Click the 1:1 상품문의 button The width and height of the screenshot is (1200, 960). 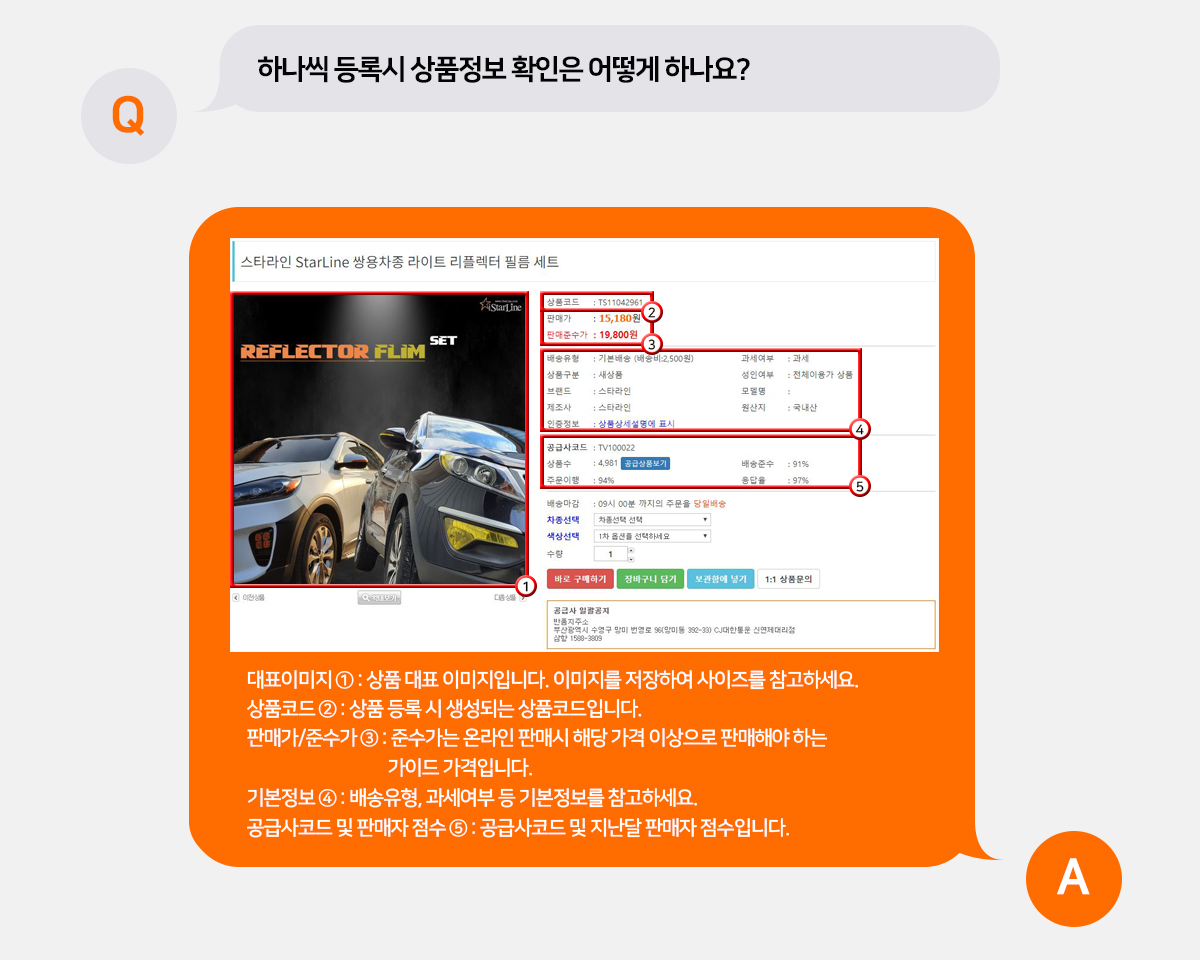click(790, 579)
